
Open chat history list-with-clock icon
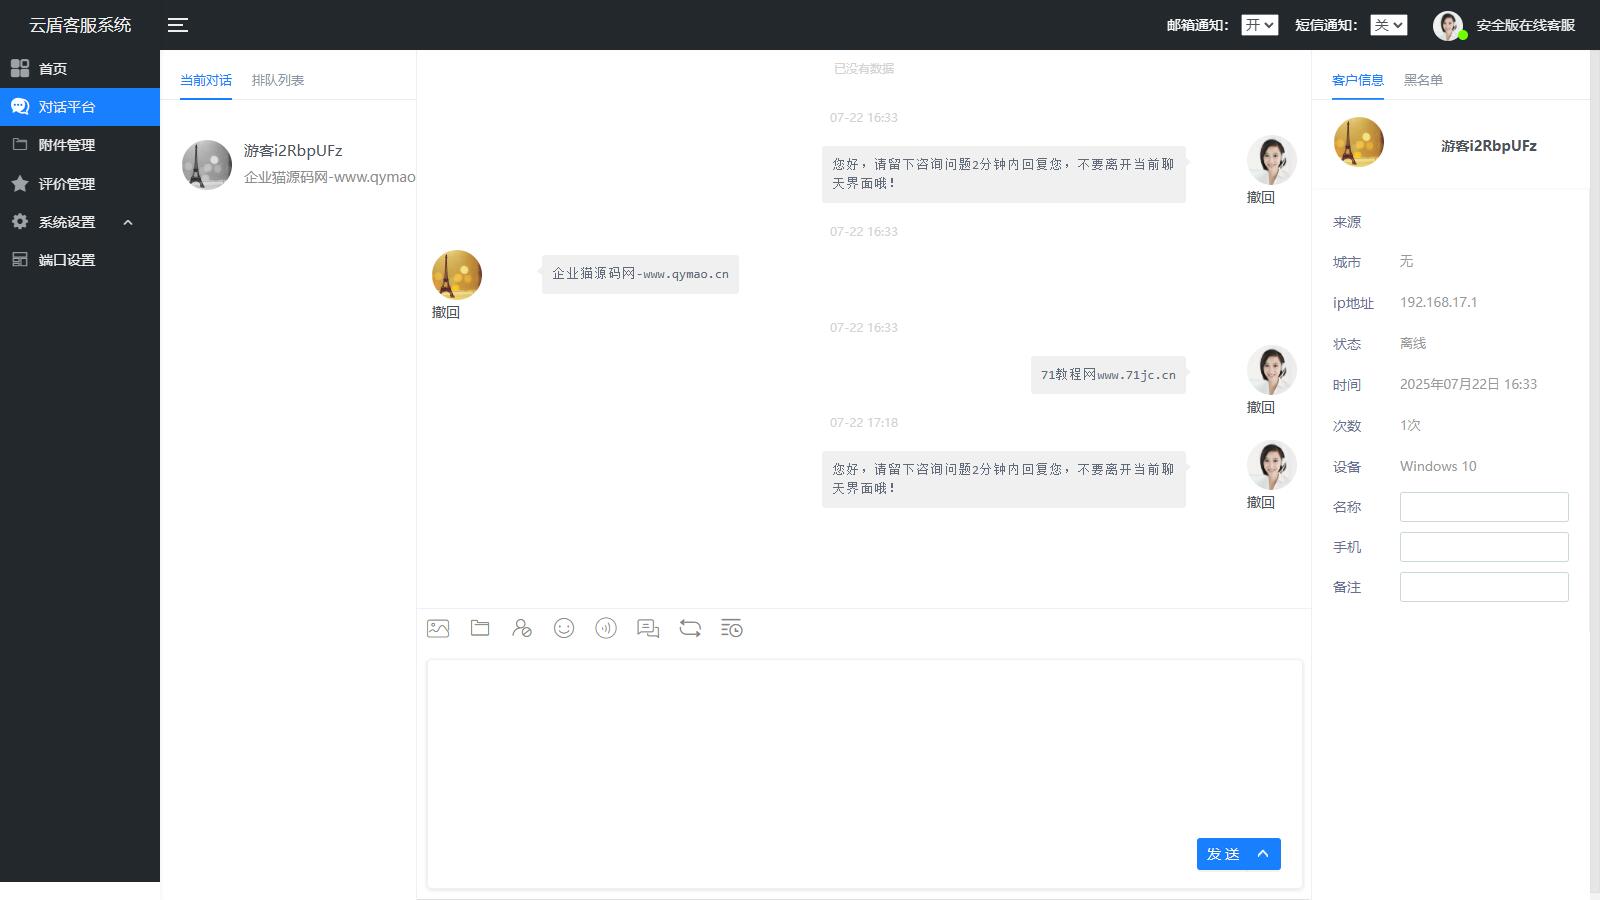732,628
